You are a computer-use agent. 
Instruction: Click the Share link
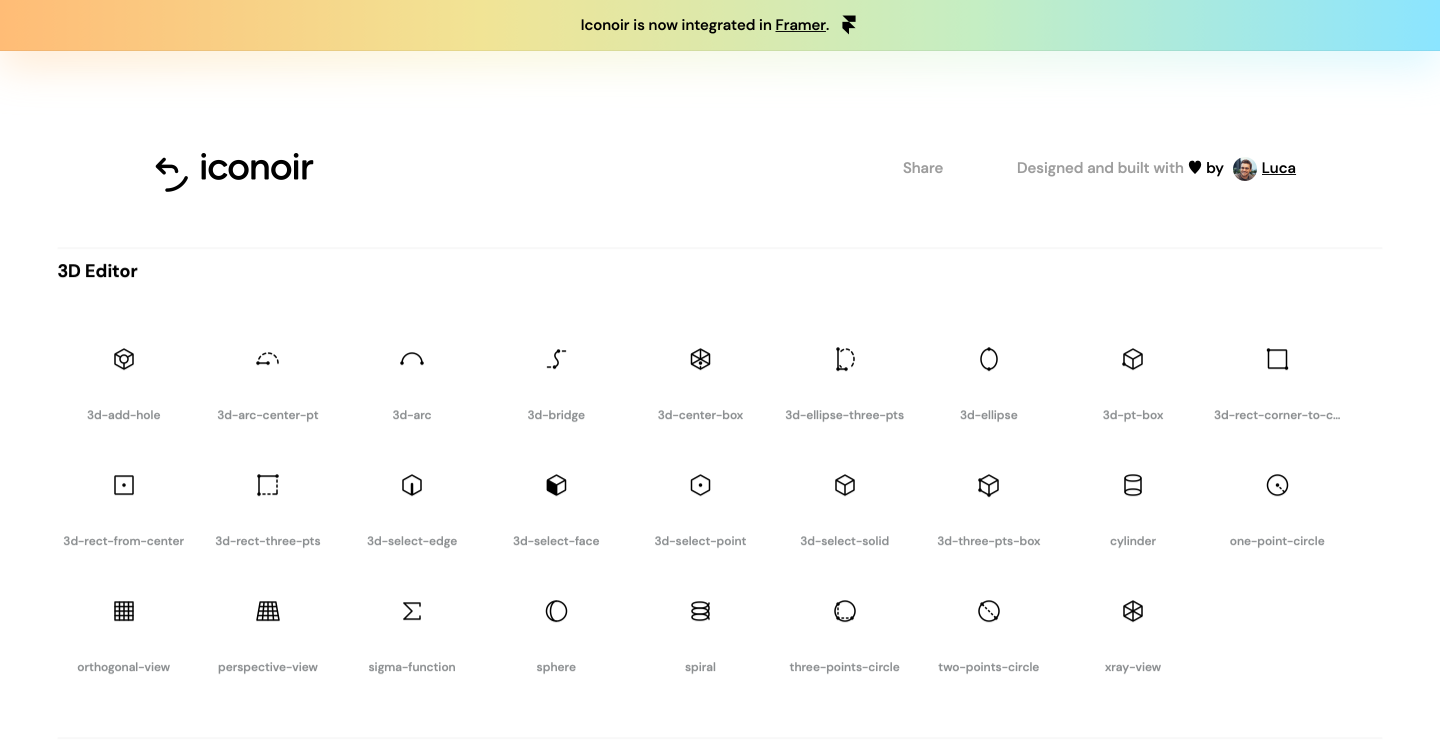tap(923, 168)
